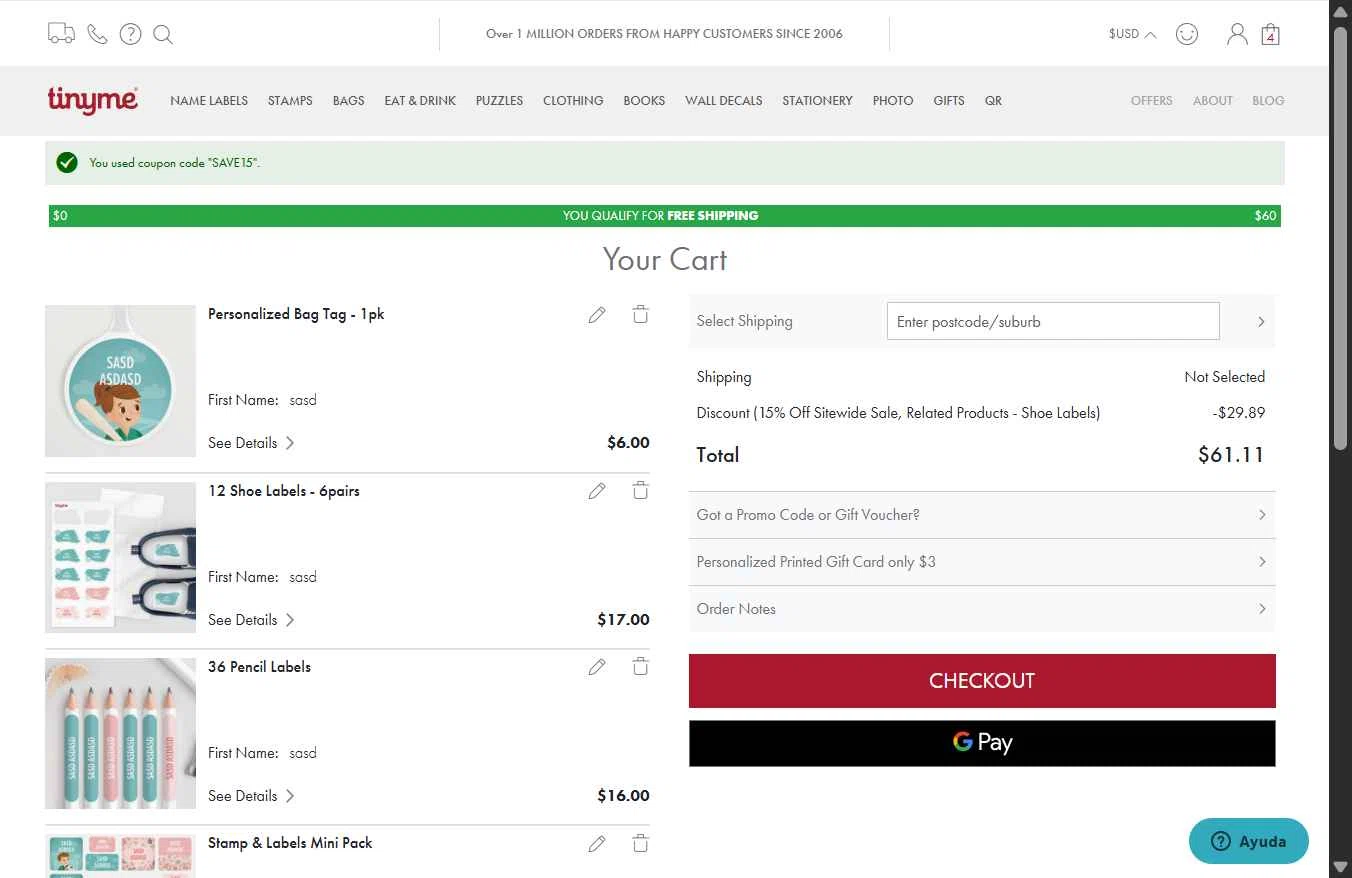
Task: Open the BOOKS menu
Action: (644, 101)
